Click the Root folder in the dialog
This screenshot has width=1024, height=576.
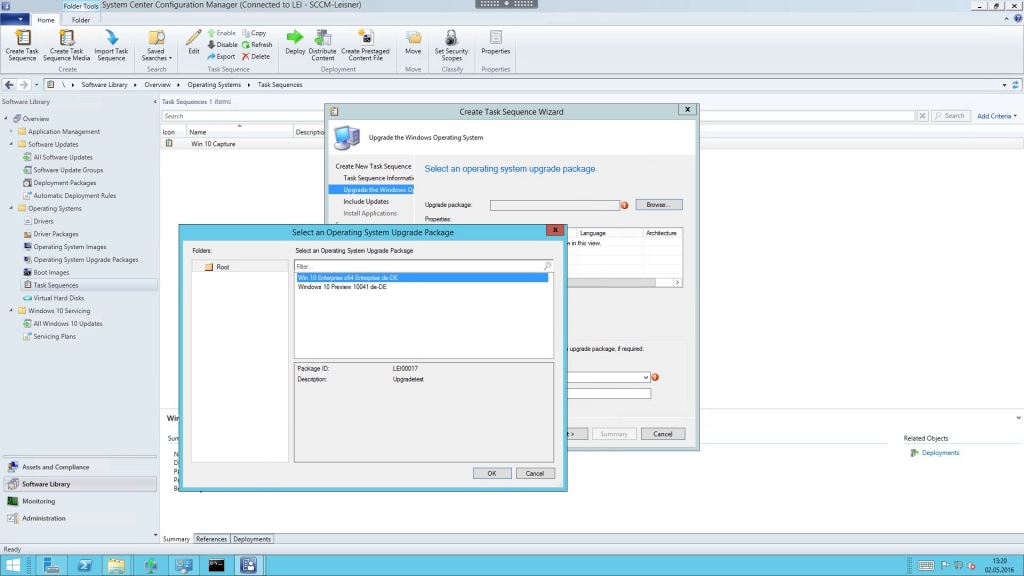222,266
